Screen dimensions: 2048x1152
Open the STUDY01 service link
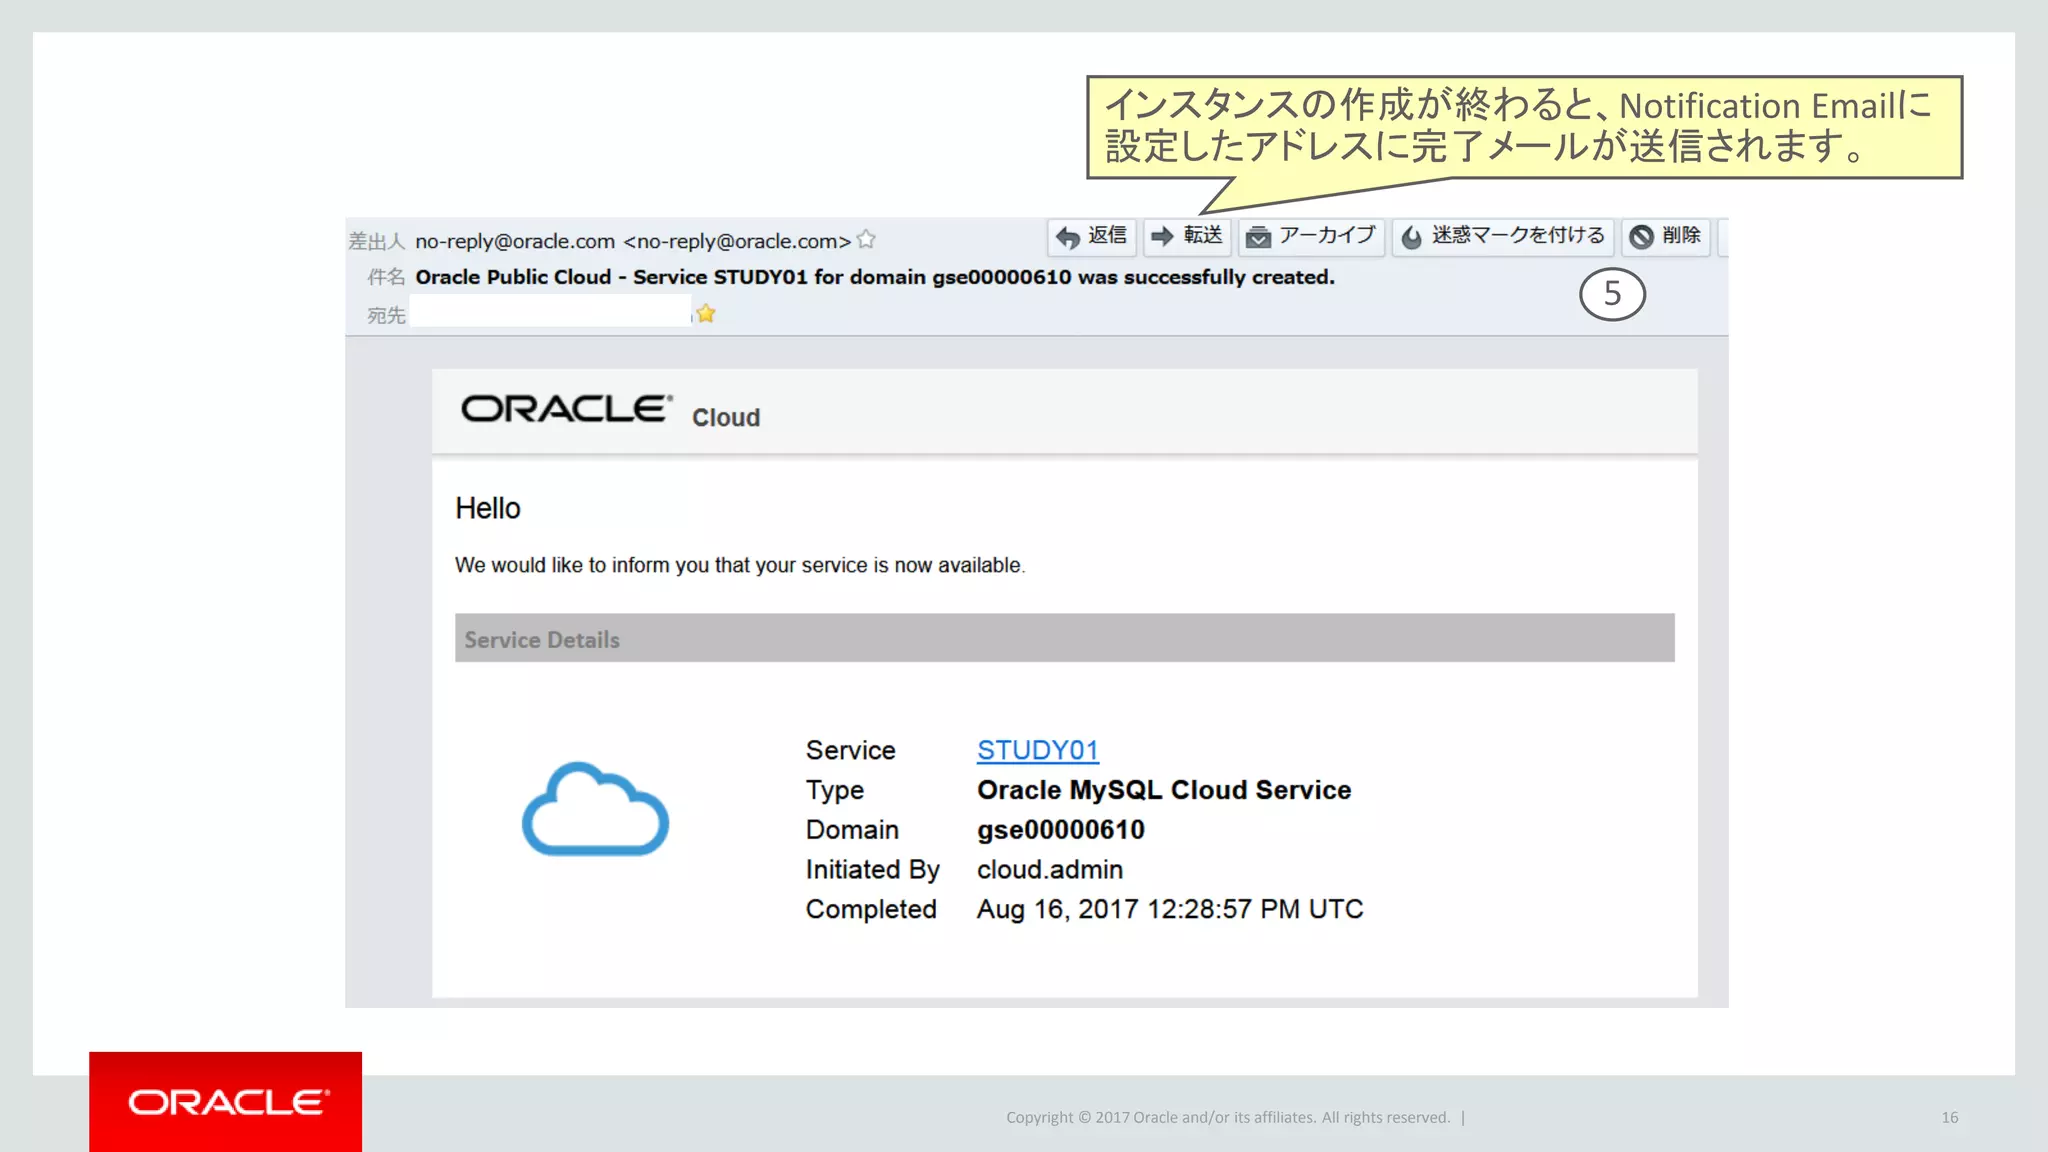1037,750
